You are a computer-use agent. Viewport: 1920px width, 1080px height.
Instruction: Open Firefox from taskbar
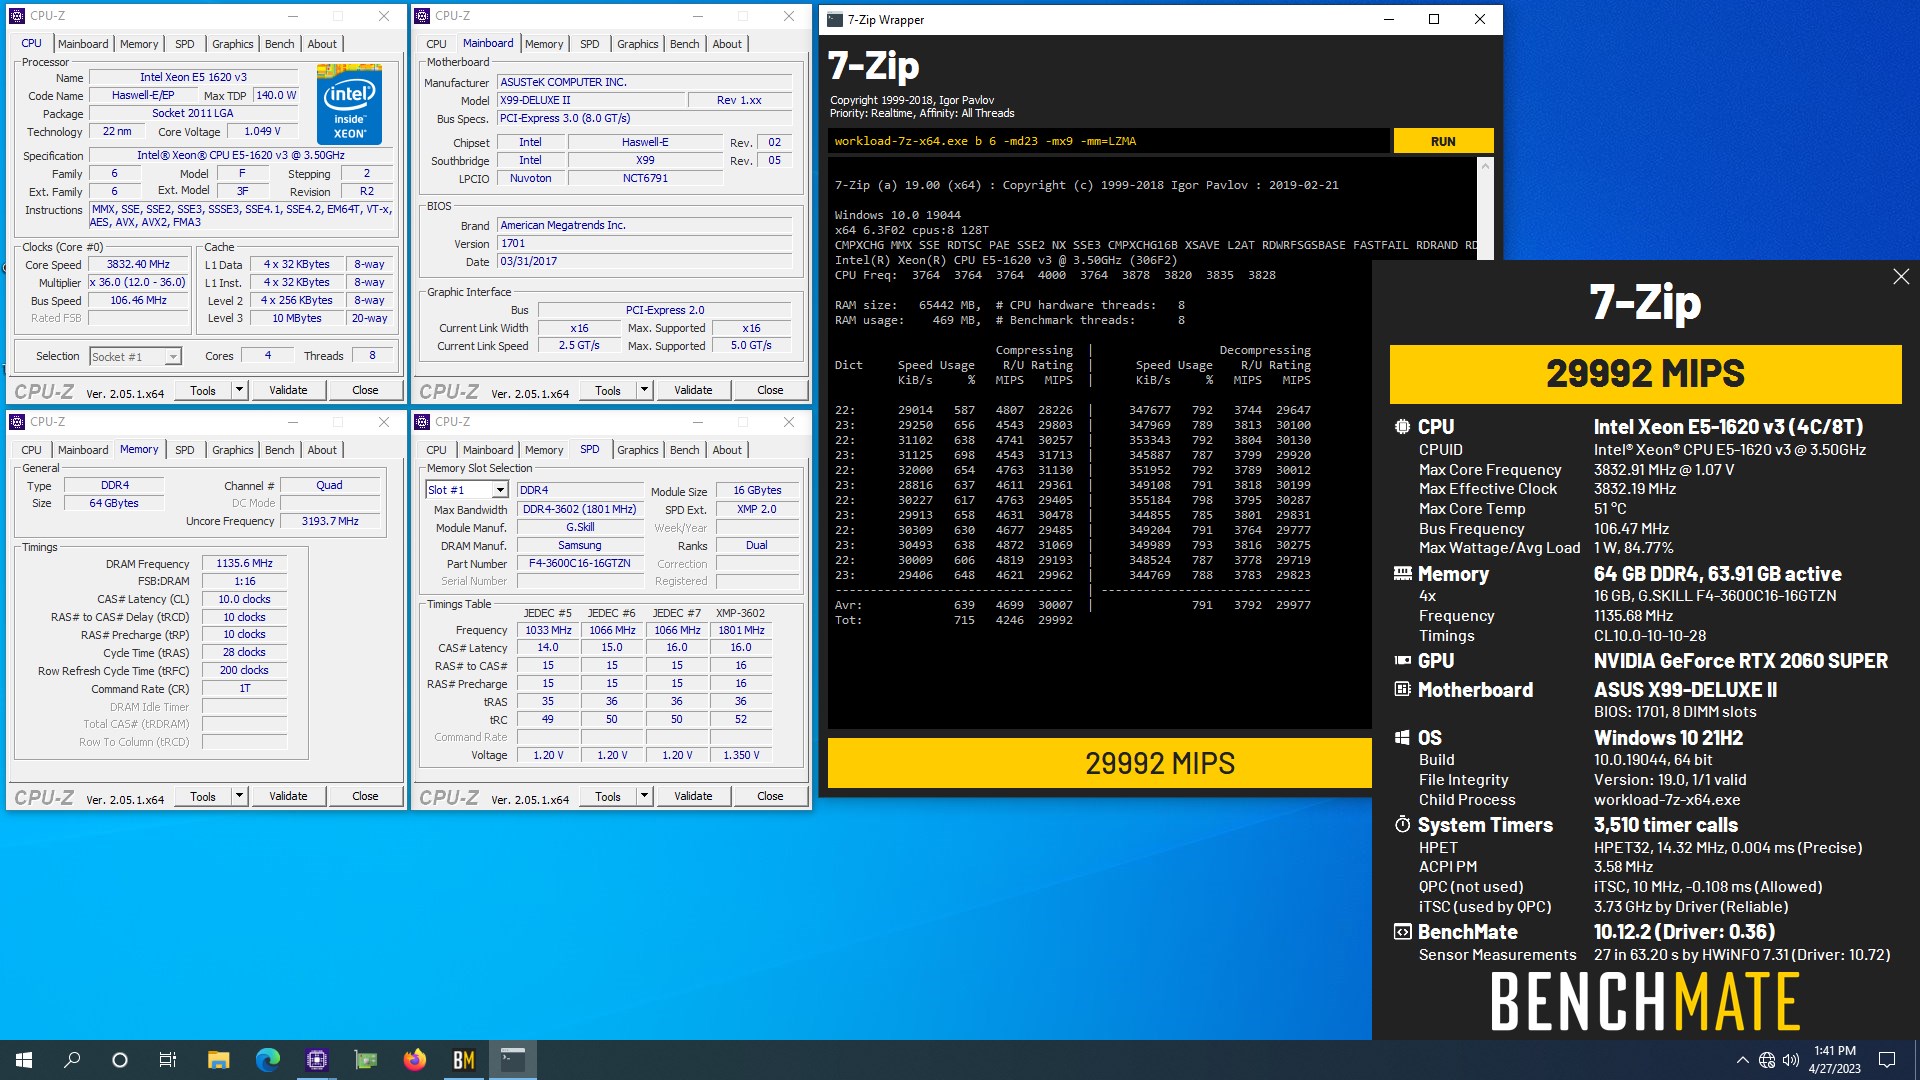point(414,1060)
